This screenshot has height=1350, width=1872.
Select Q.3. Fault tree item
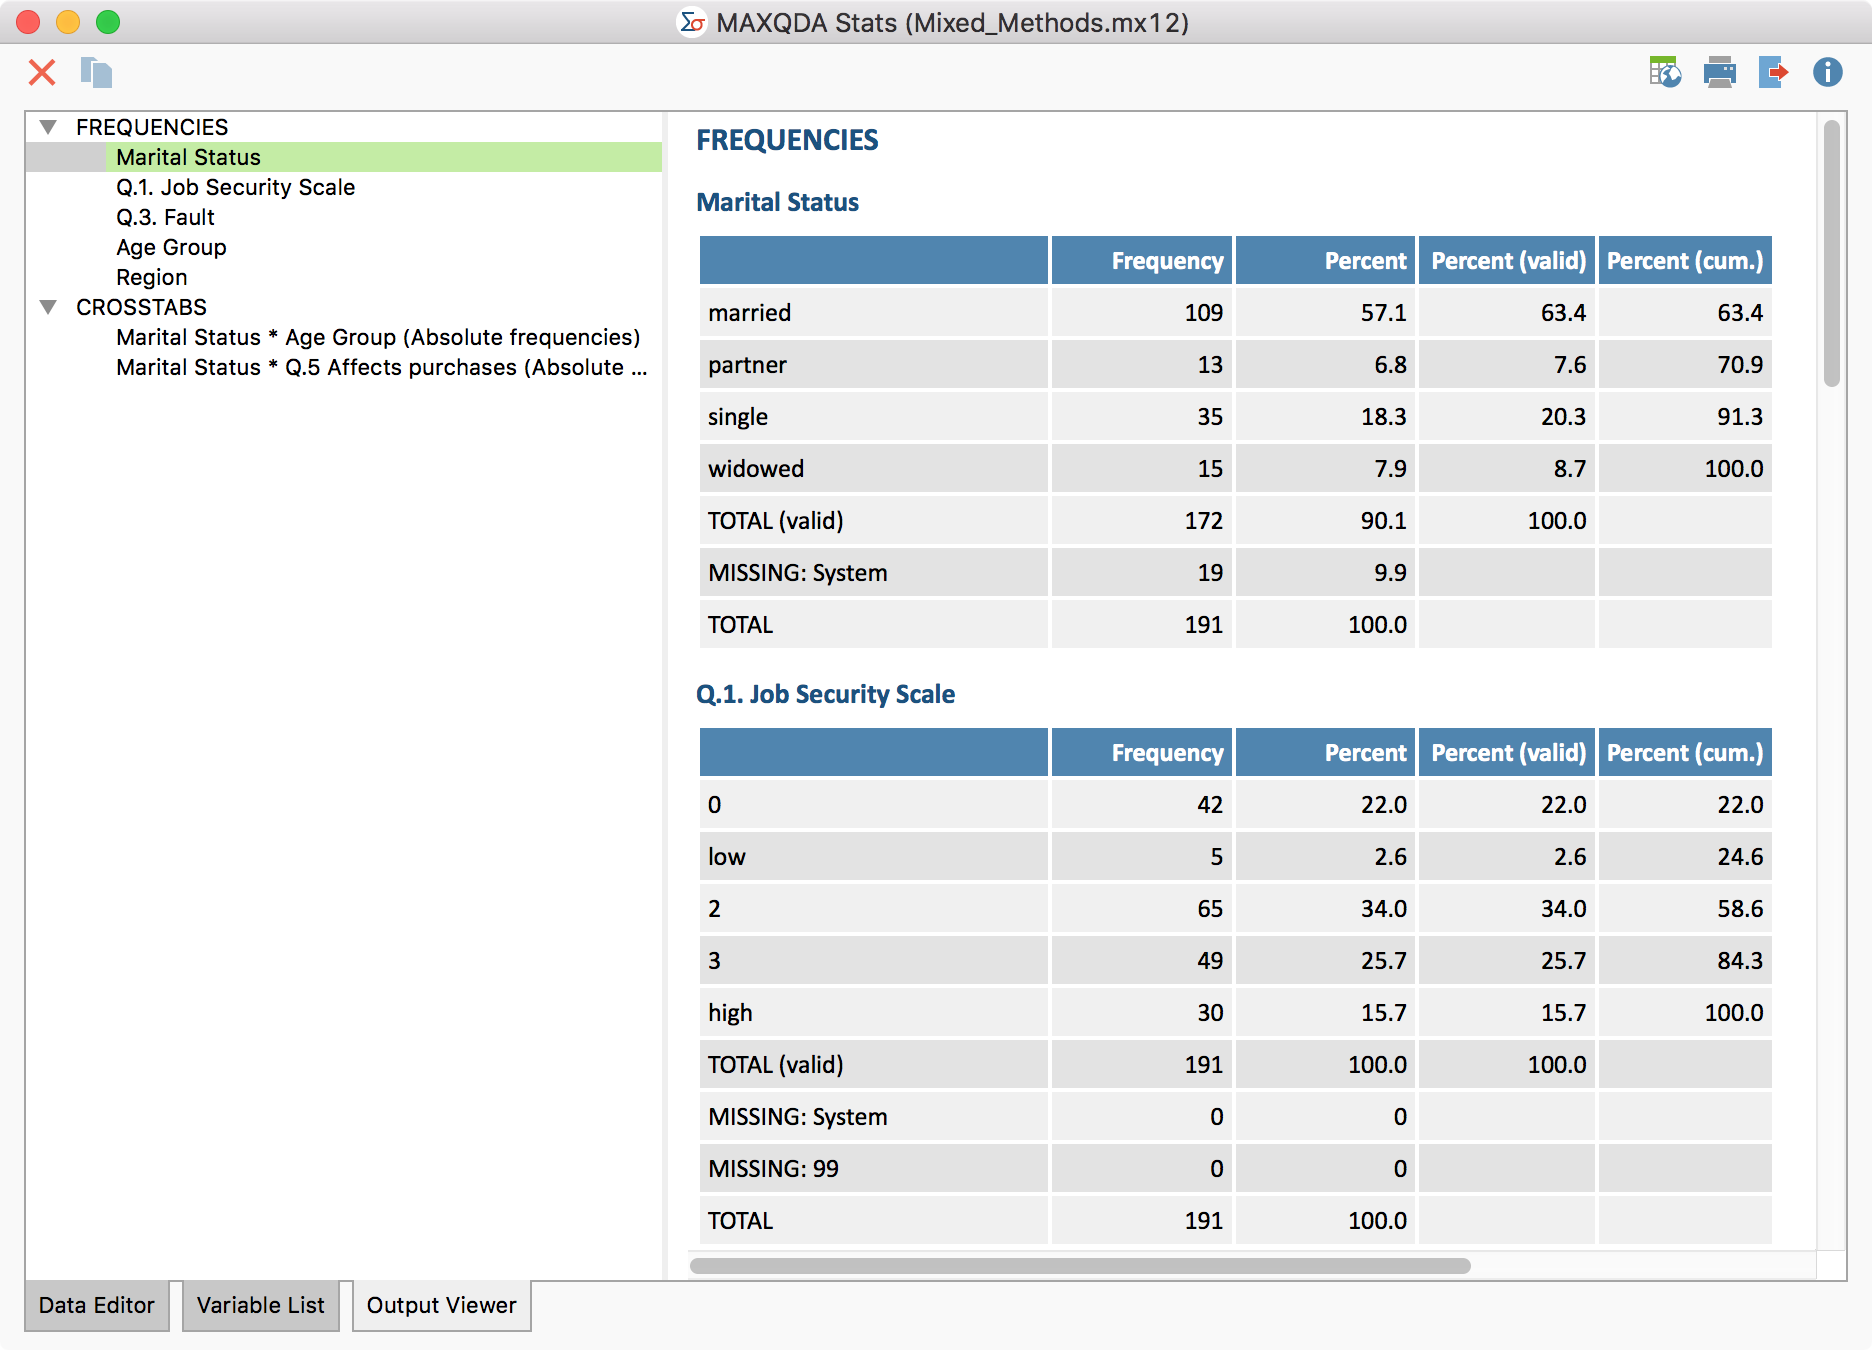click(x=165, y=217)
